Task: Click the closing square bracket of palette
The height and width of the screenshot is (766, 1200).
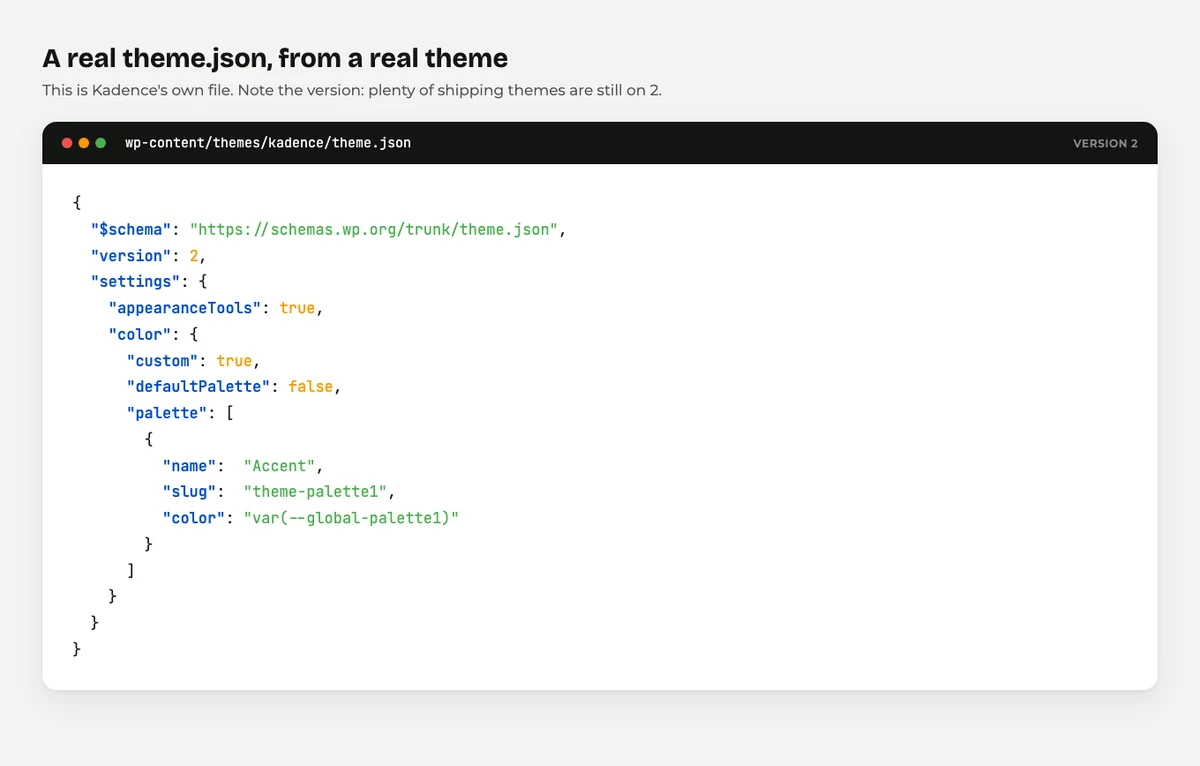Action: click(131, 570)
